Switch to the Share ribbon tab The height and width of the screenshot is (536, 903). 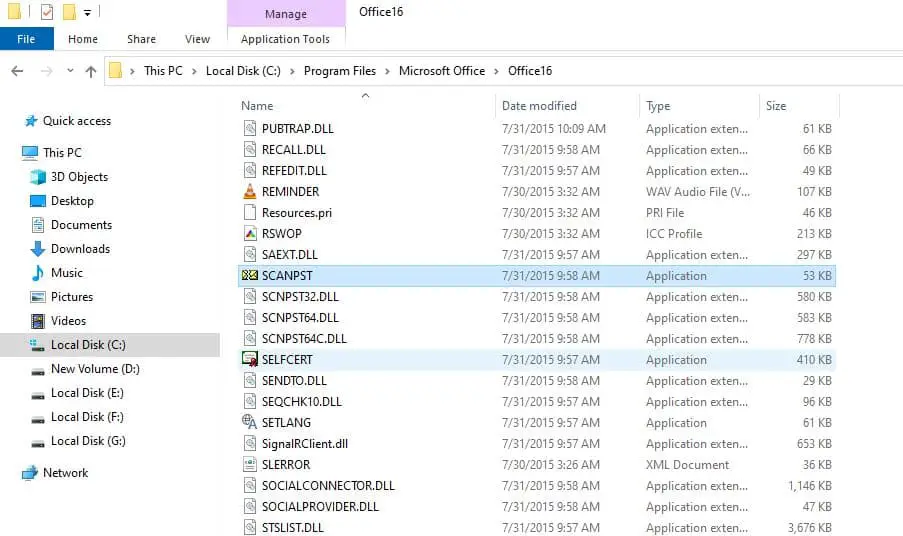pyautogui.click(x=141, y=39)
